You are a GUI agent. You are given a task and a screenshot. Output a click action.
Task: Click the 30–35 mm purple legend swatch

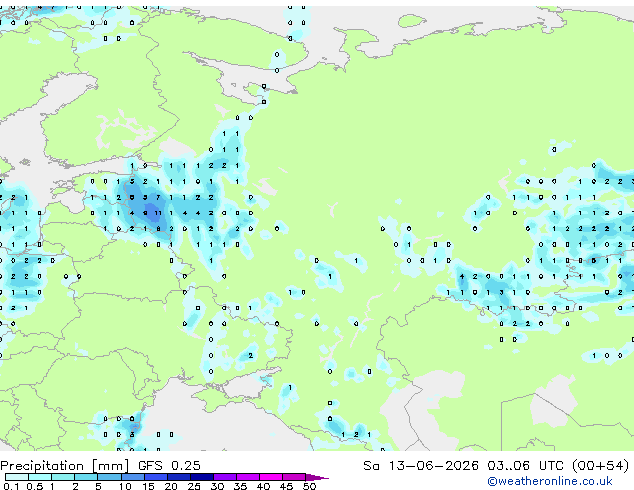coord(224,477)
